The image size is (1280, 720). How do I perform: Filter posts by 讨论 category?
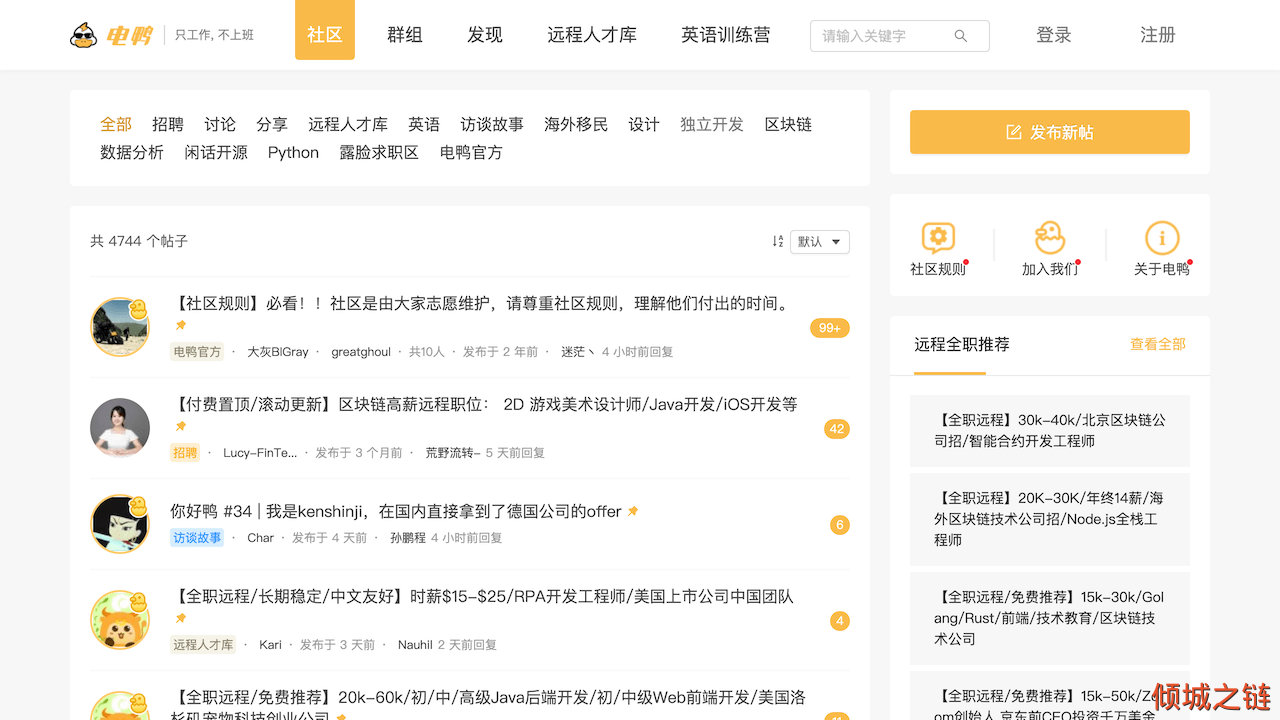220,124
